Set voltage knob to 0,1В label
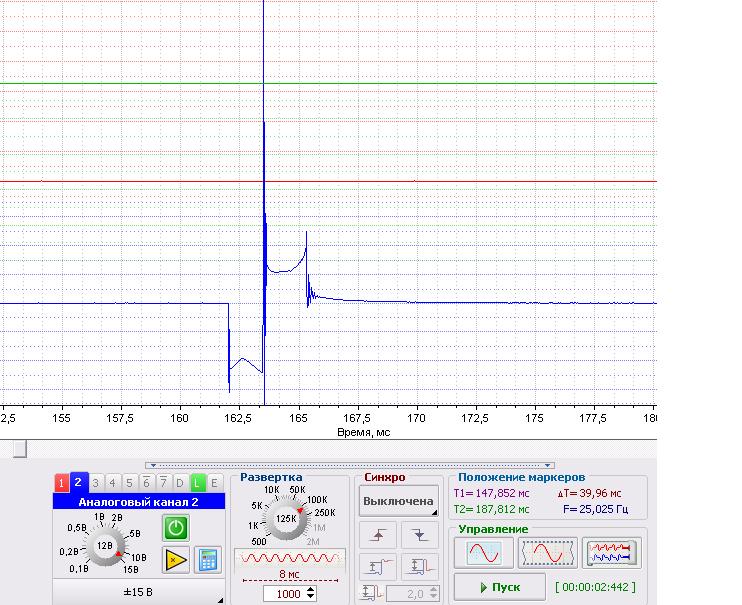The height and width of the screenshot is (605, 742). 79,569
